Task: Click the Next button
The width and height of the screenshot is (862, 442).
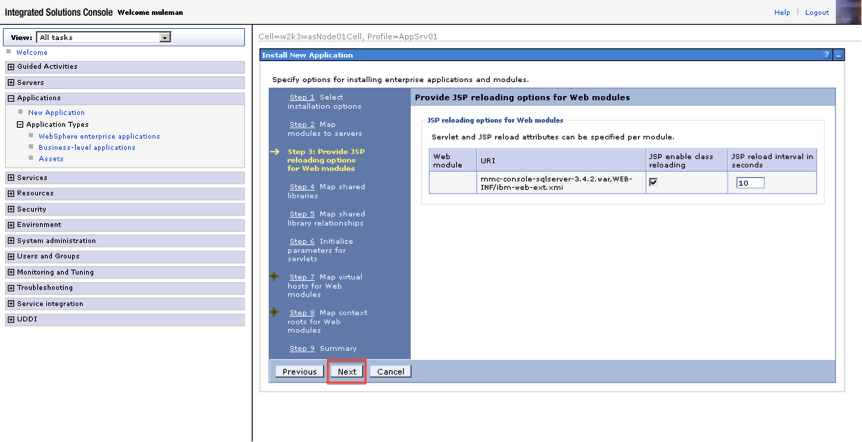Action: [x=346, y=371]
